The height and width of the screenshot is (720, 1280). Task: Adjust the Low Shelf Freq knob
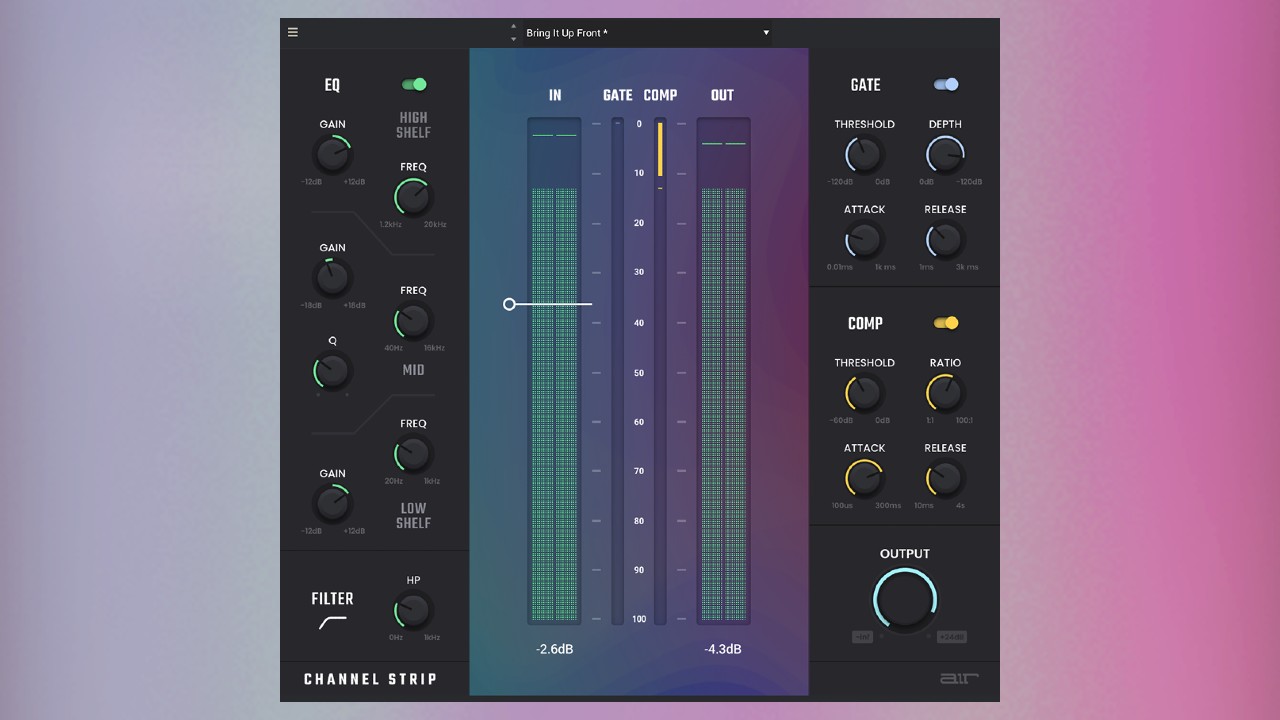412,456
